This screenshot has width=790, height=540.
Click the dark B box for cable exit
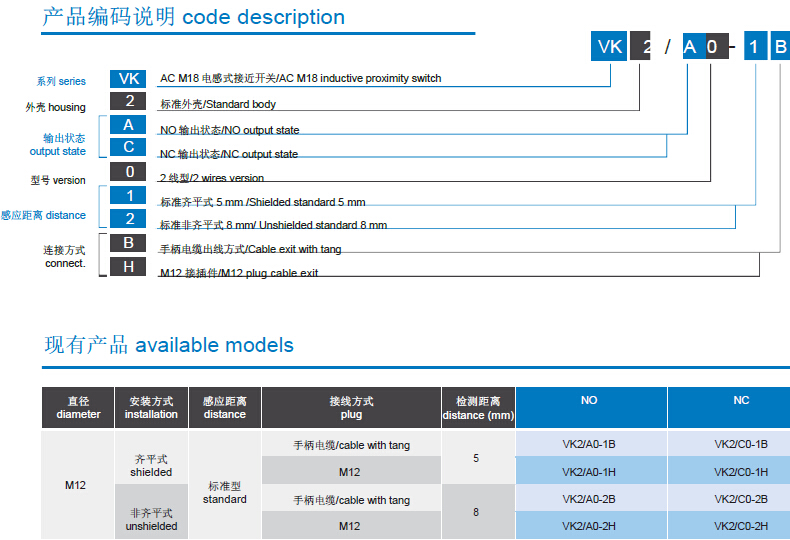point(128,243)
